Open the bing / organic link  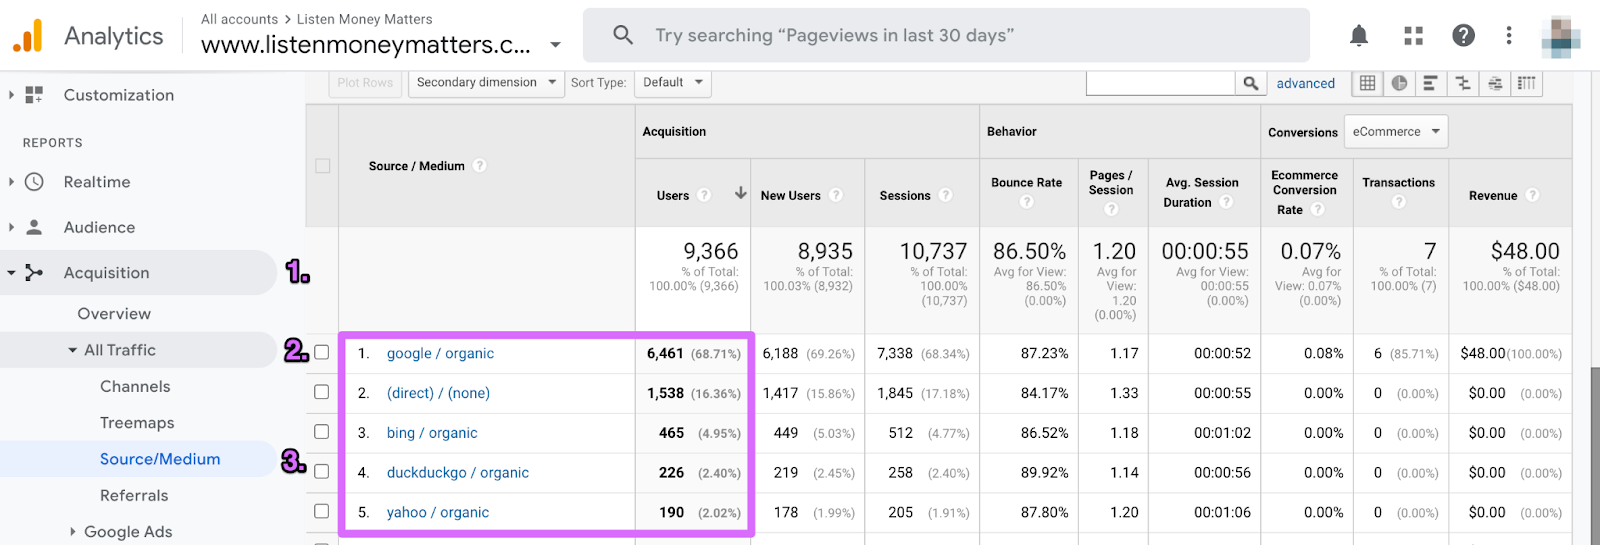[x=432, y=433]
